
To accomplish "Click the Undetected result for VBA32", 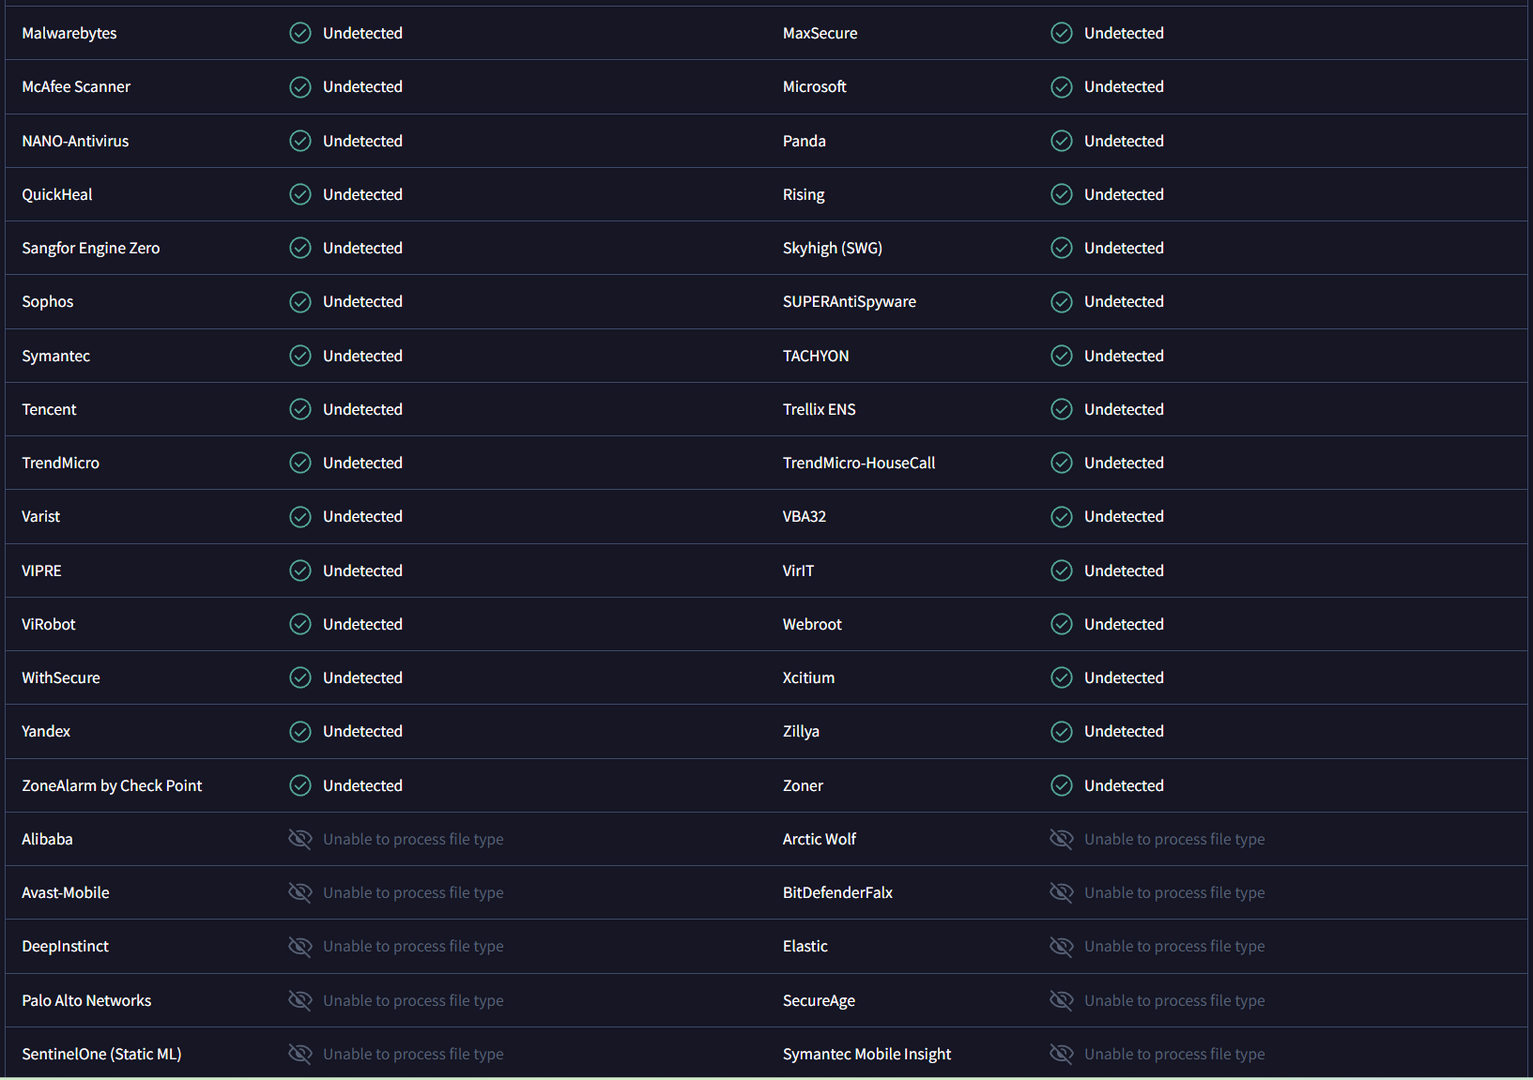I will pyautogui.click(x=1123, y=516).
